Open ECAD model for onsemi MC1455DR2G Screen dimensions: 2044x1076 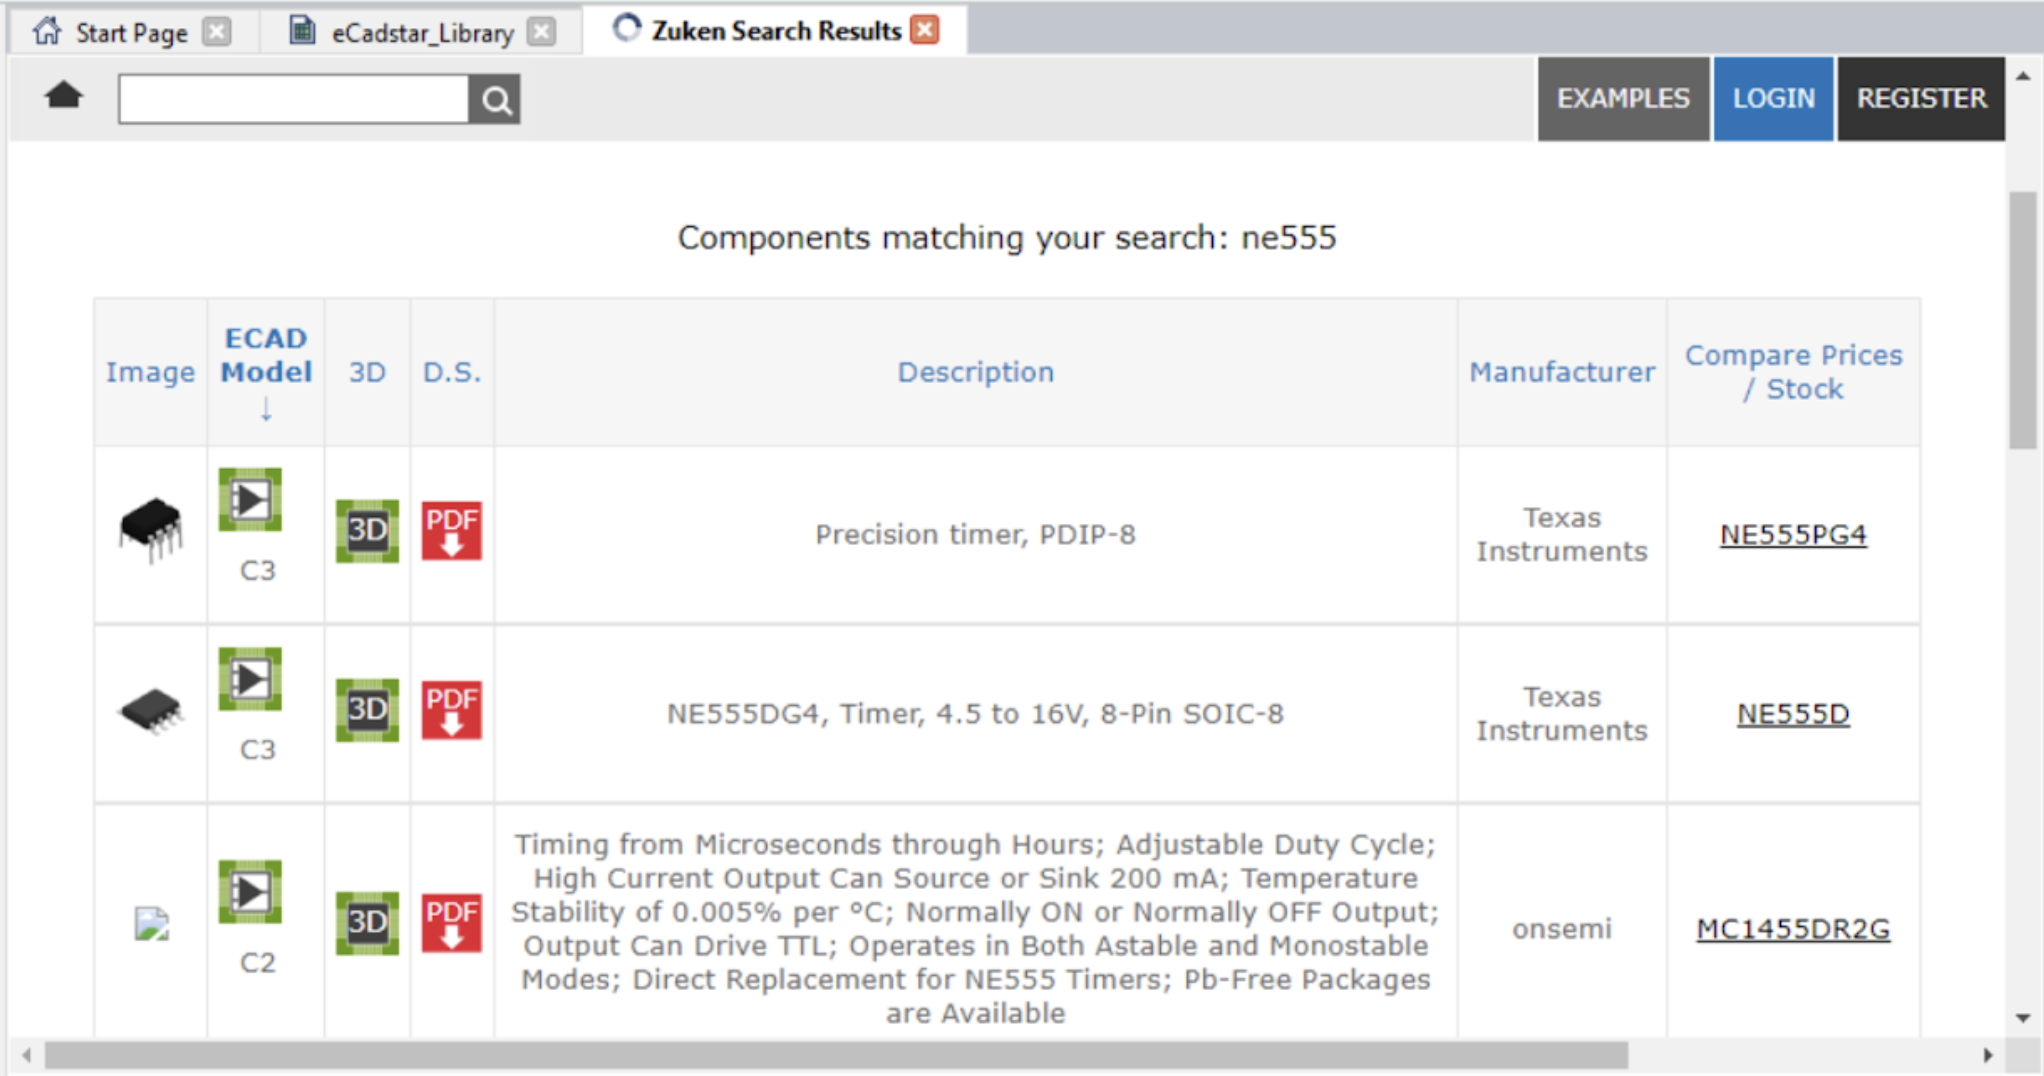[x=250, y=892]
